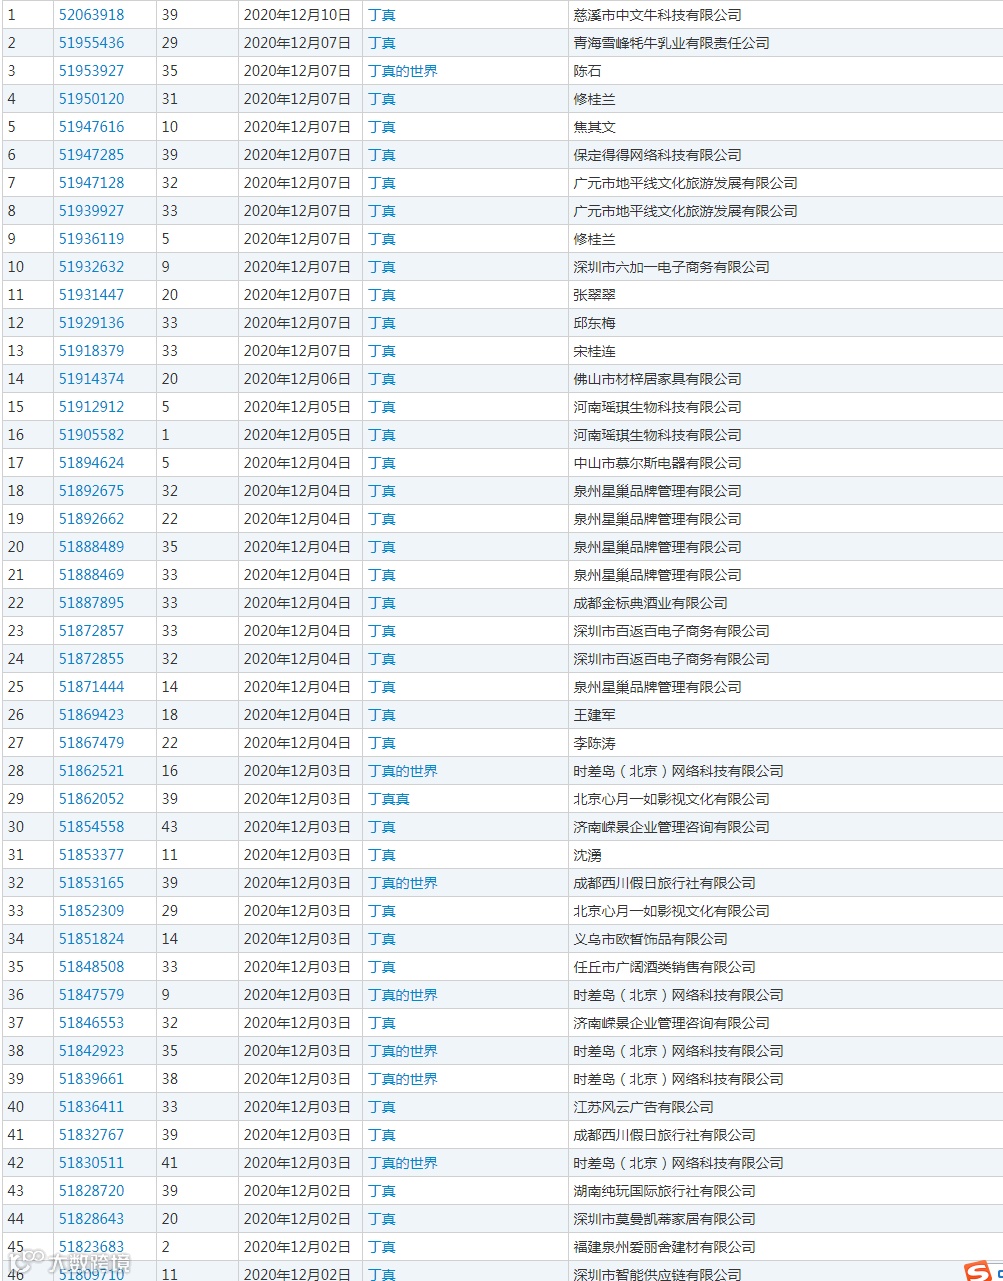Open registration number 51872855
Screen dimensions: 1003x1281
pyautogui.click(x=92, y=659)
